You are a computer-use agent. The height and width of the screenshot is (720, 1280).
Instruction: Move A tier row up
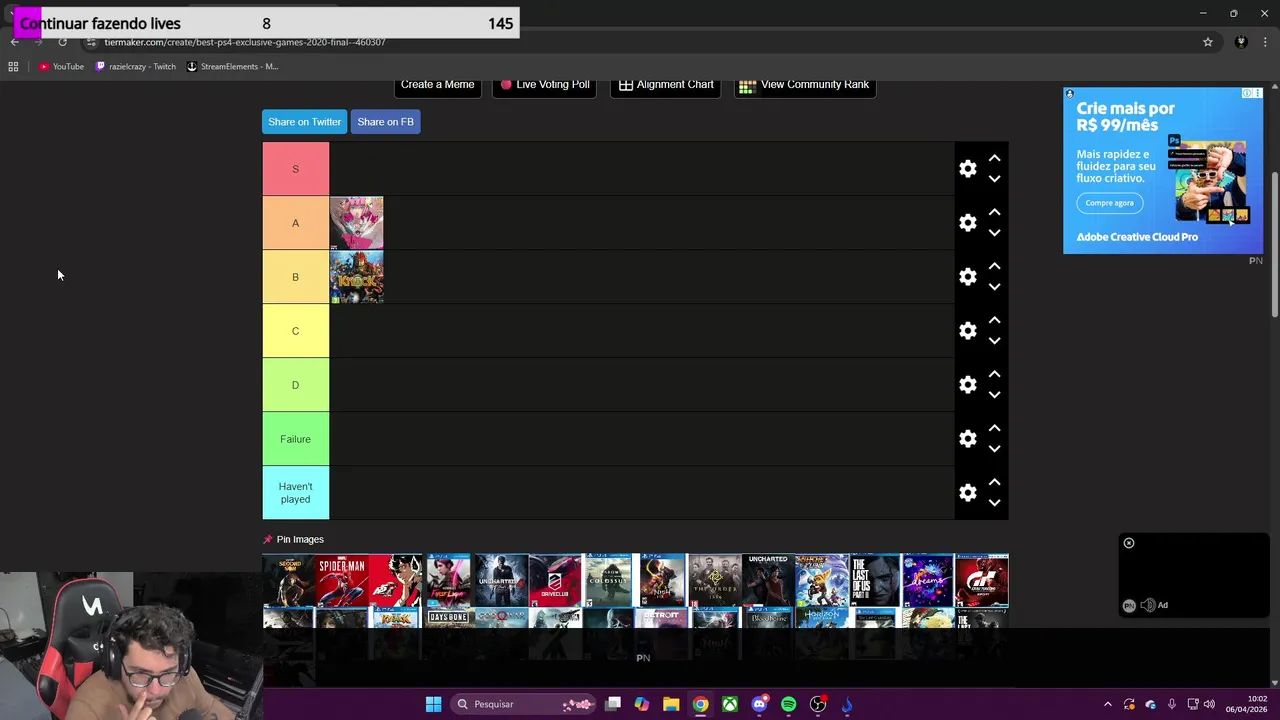click(x=994, y=212)
